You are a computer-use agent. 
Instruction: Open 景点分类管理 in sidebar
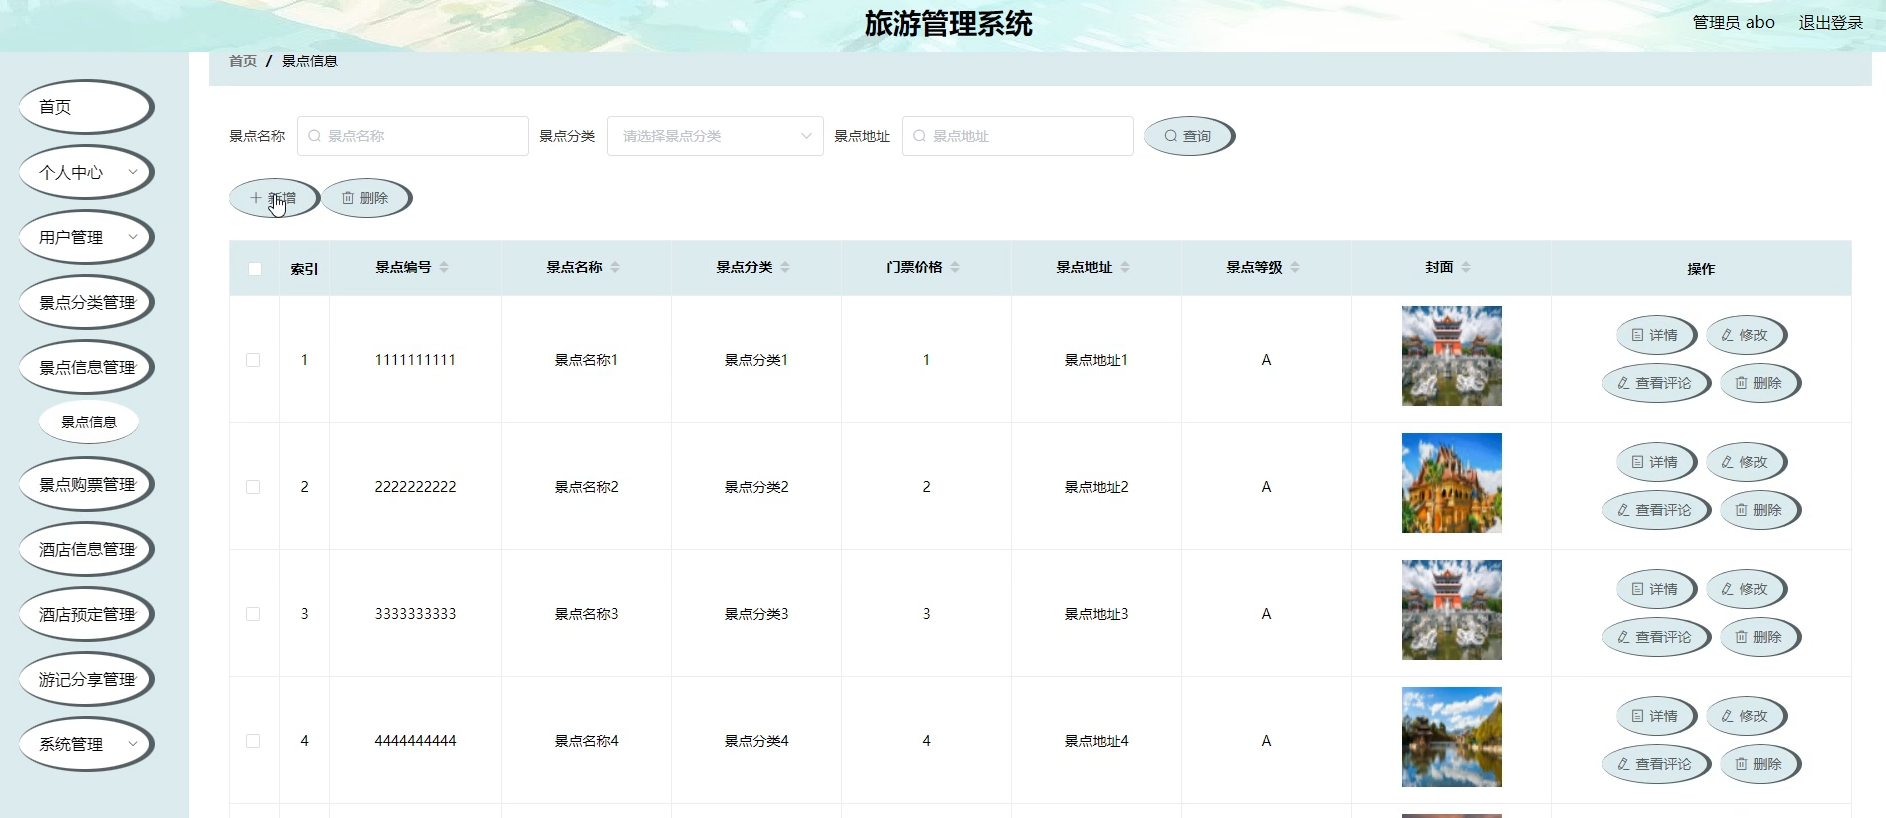coord(86,302)
